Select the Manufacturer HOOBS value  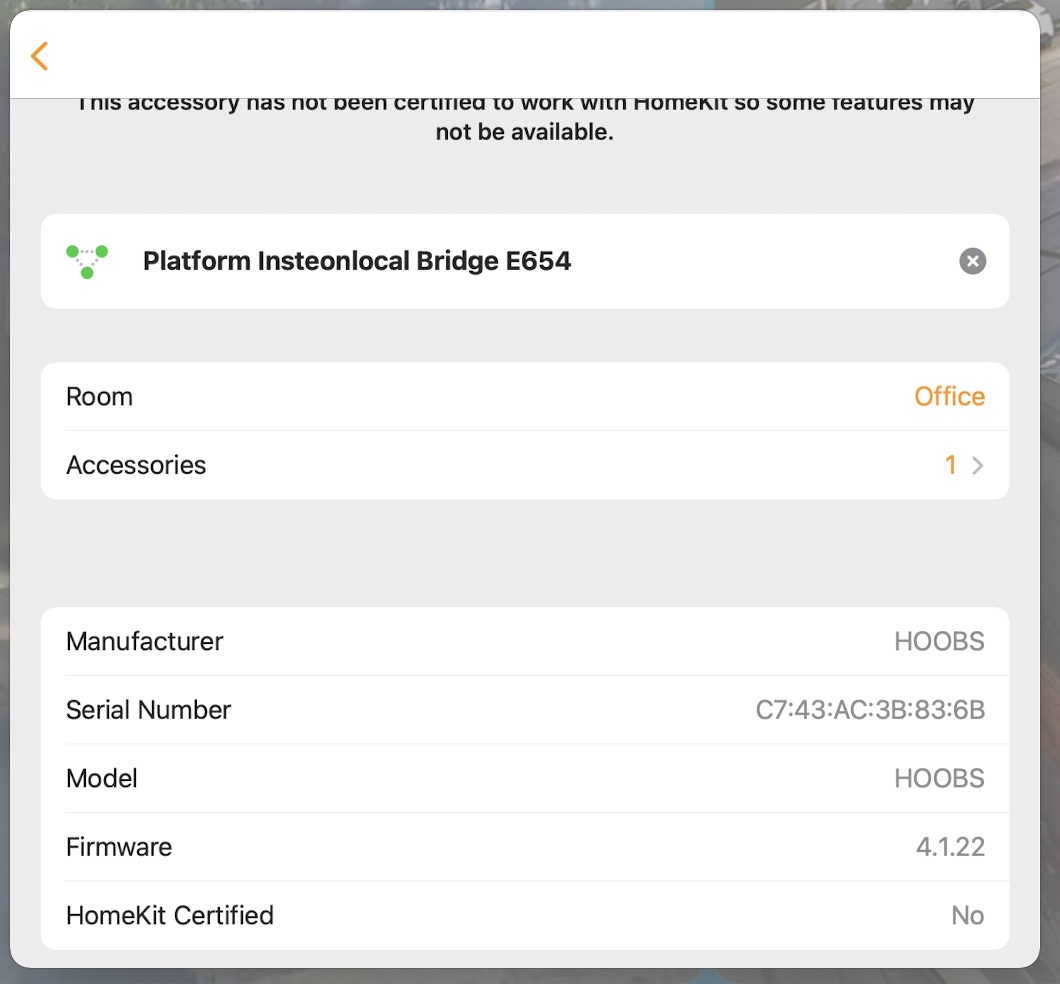coord(939,641)
